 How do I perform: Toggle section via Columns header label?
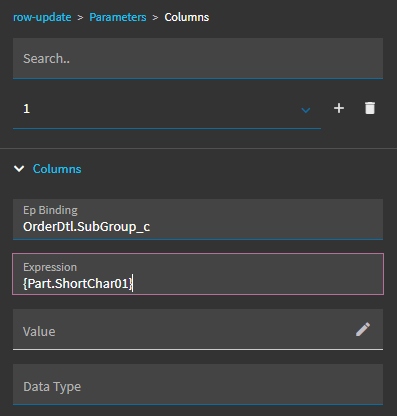coord(57,169)
